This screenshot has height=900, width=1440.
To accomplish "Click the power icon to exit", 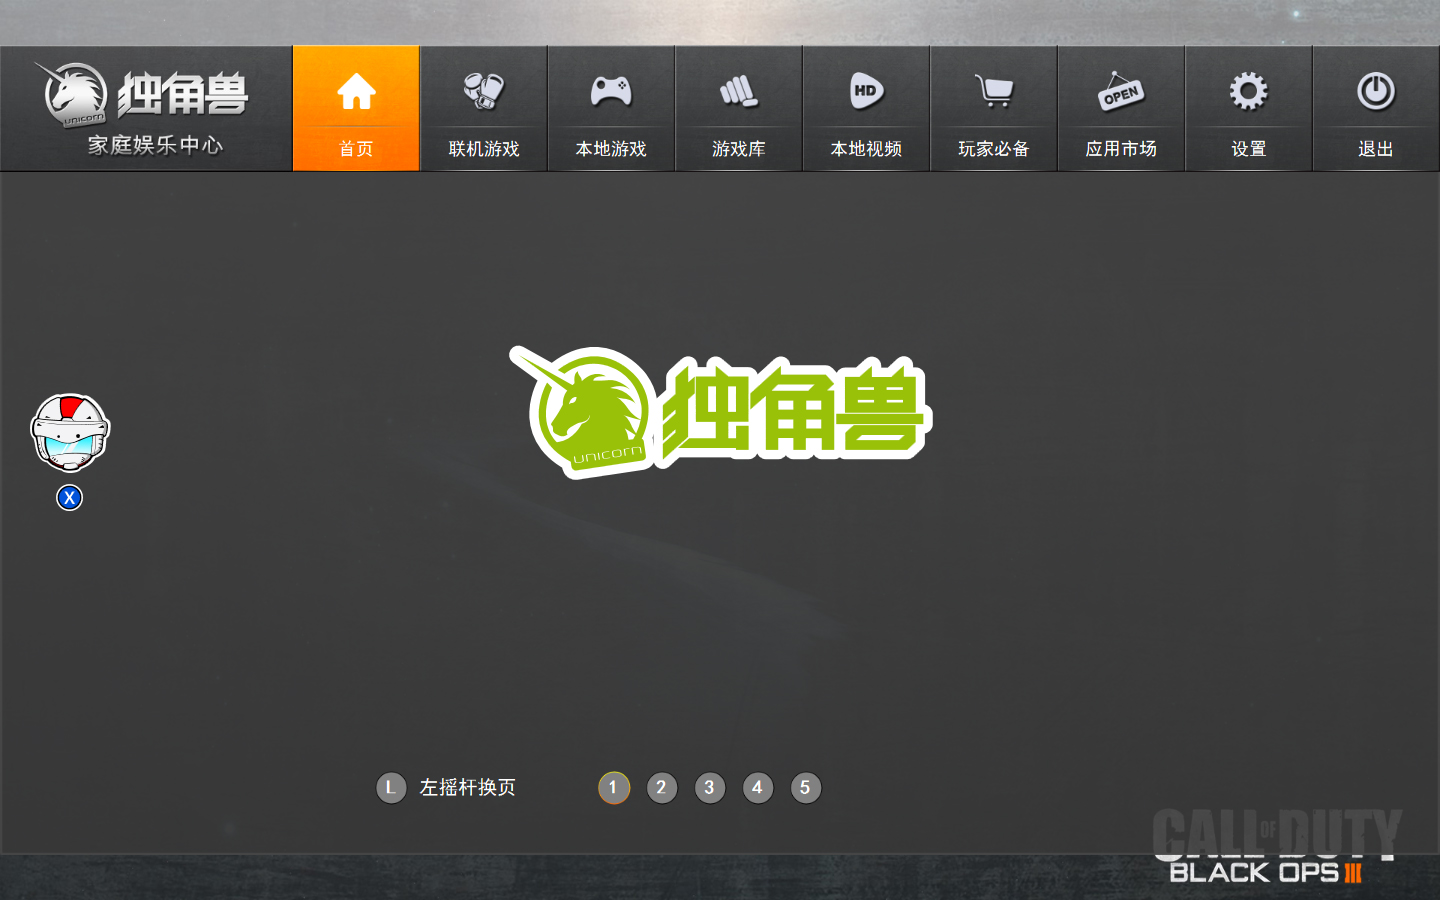I will pos(1375,90).
